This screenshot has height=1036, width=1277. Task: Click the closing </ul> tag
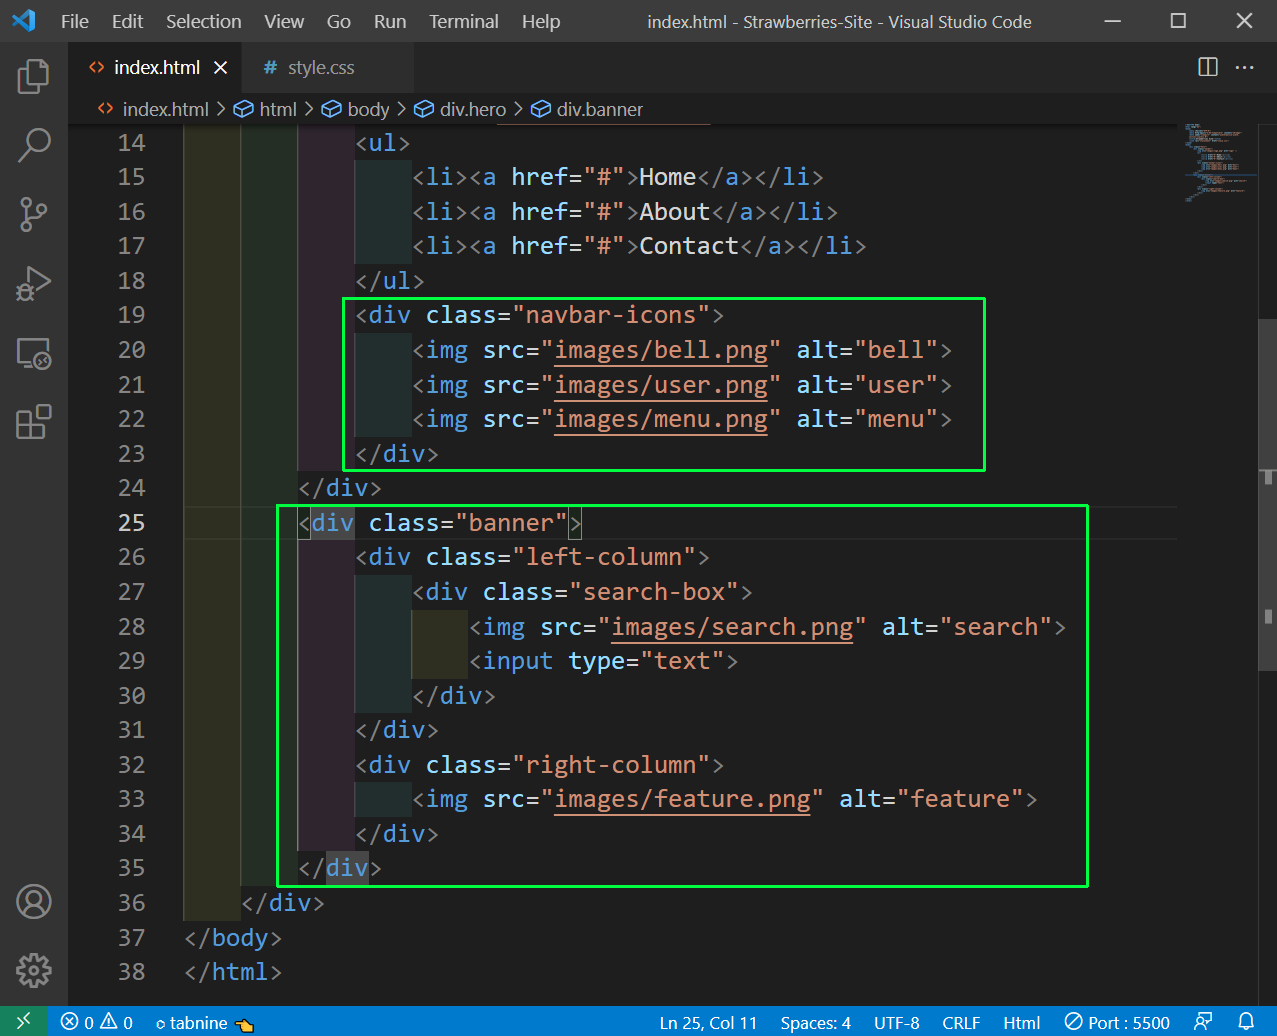click(x=390, y=281)
